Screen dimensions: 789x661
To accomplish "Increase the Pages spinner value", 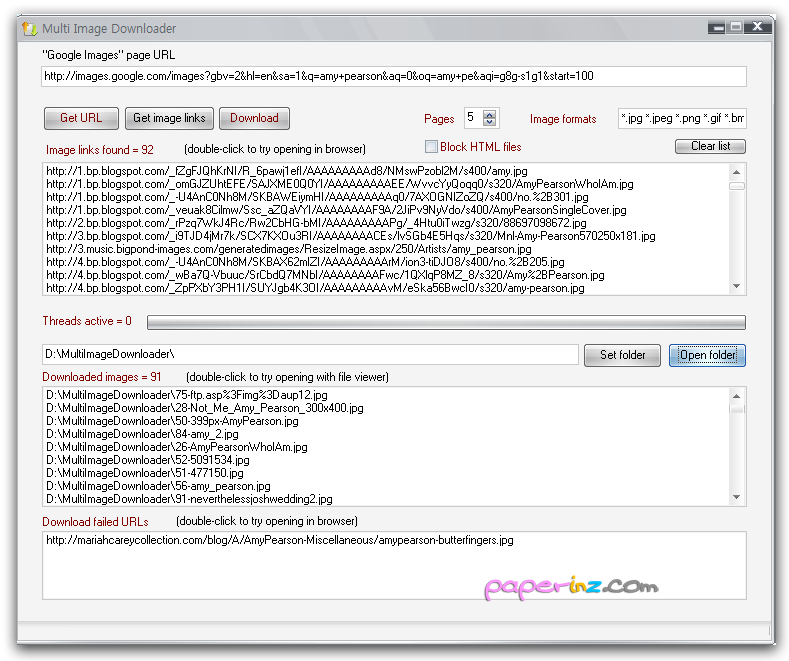I will pyautogui.click(x=489, y=114).
